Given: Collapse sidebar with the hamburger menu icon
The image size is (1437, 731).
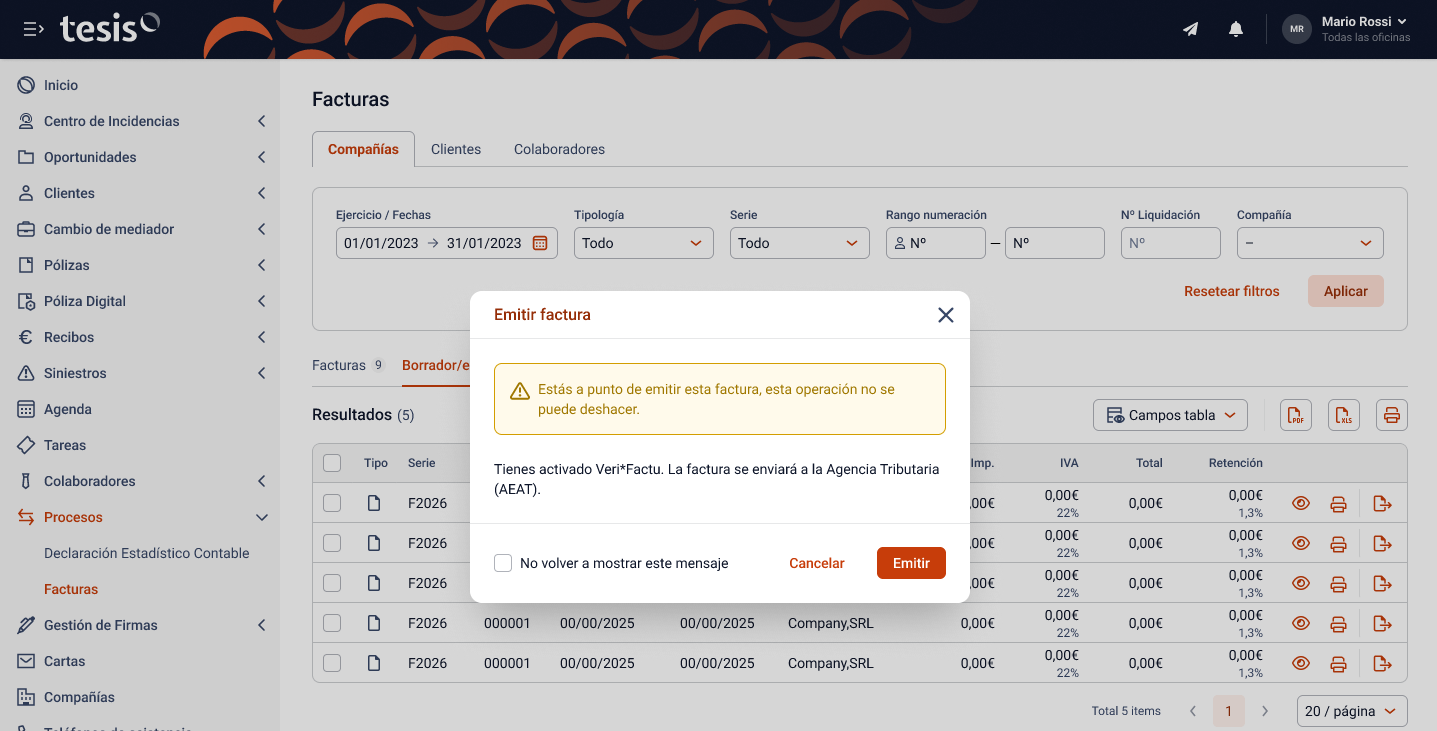Looking at the screenshot, I should (33, 29).
